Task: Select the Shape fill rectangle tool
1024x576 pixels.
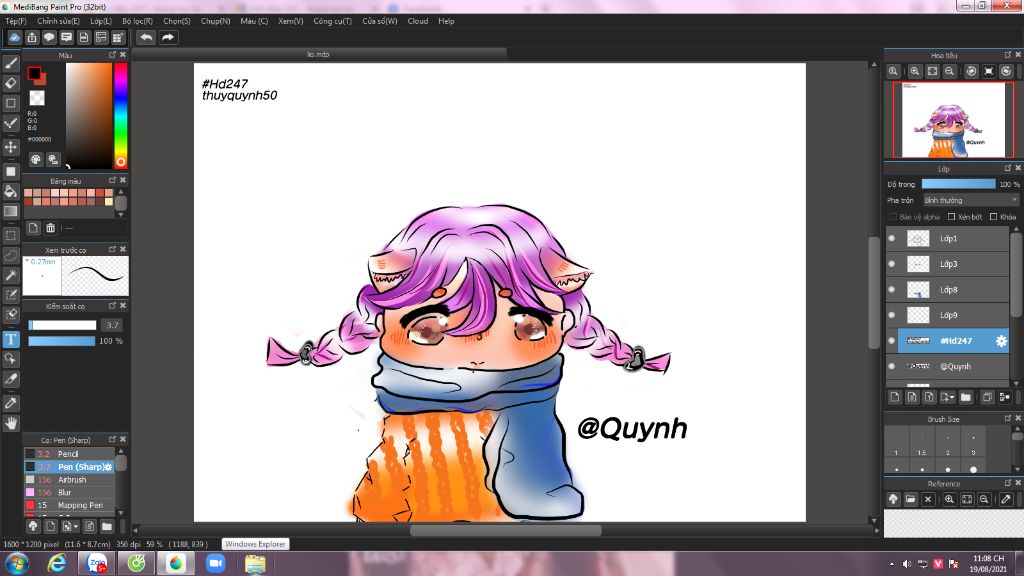Action: click(x=10, y=171)
